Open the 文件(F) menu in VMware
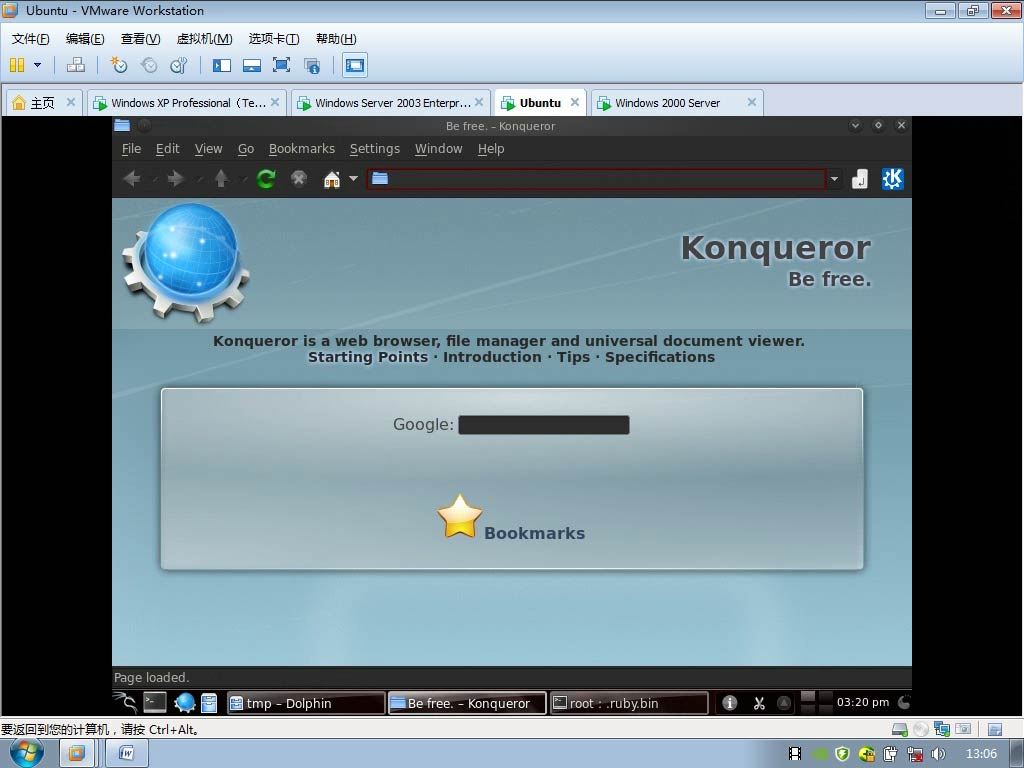The height and width of the screenshot is (768, 1024). pos(31,39)
